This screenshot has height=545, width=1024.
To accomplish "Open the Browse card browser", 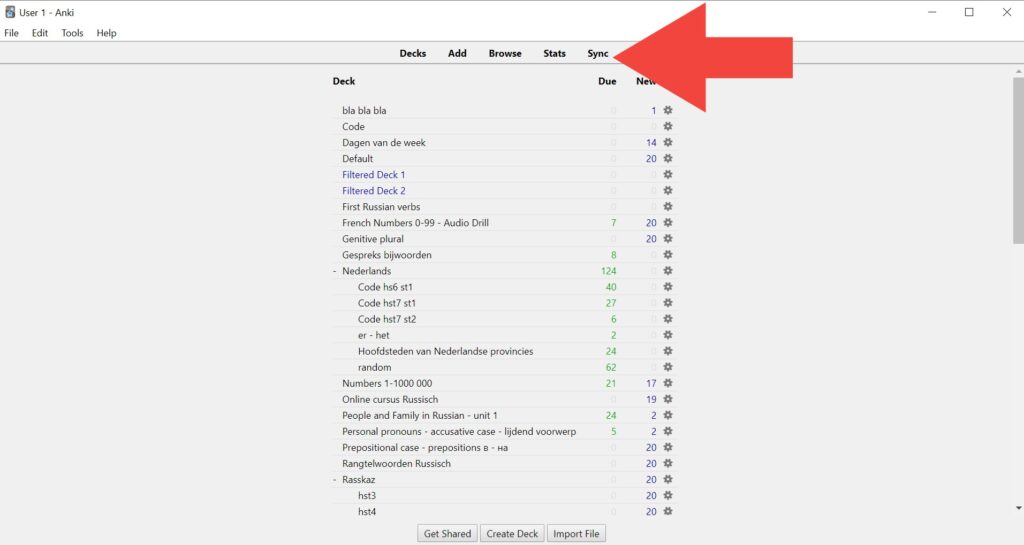I will 505,54.
